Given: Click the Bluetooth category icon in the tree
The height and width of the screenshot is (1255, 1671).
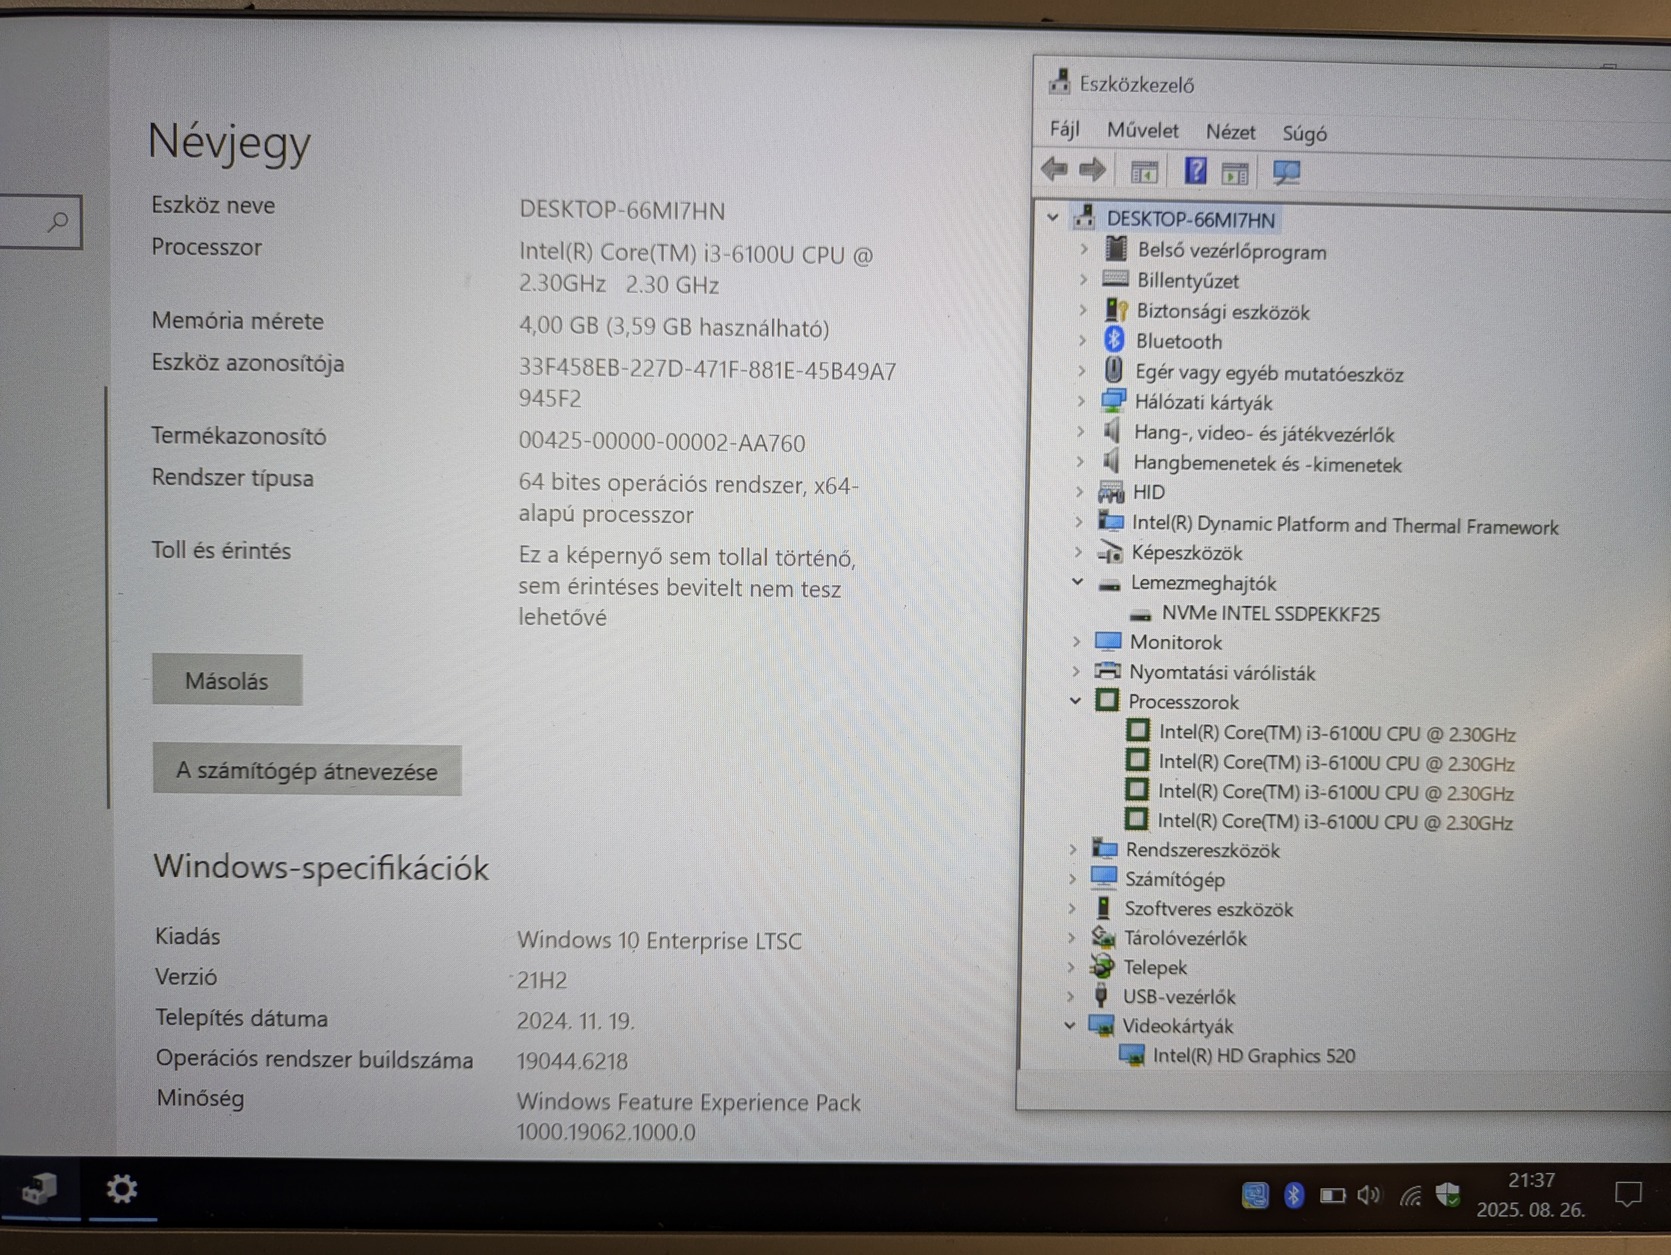Looking at the screenshot, I should tap(1114, 340).
